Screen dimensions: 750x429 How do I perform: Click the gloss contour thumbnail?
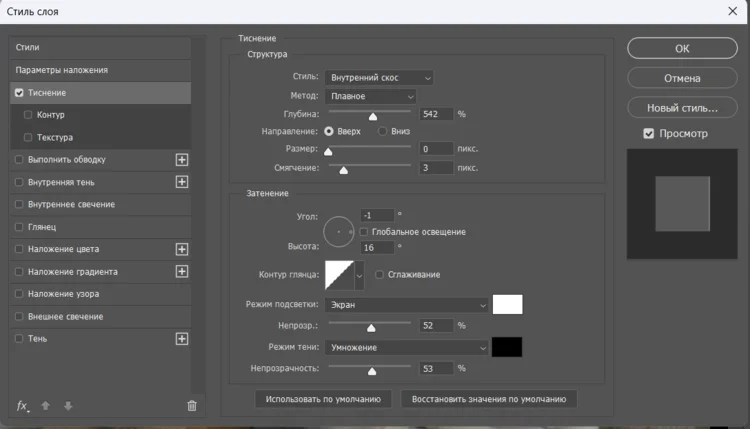[340, 275]
